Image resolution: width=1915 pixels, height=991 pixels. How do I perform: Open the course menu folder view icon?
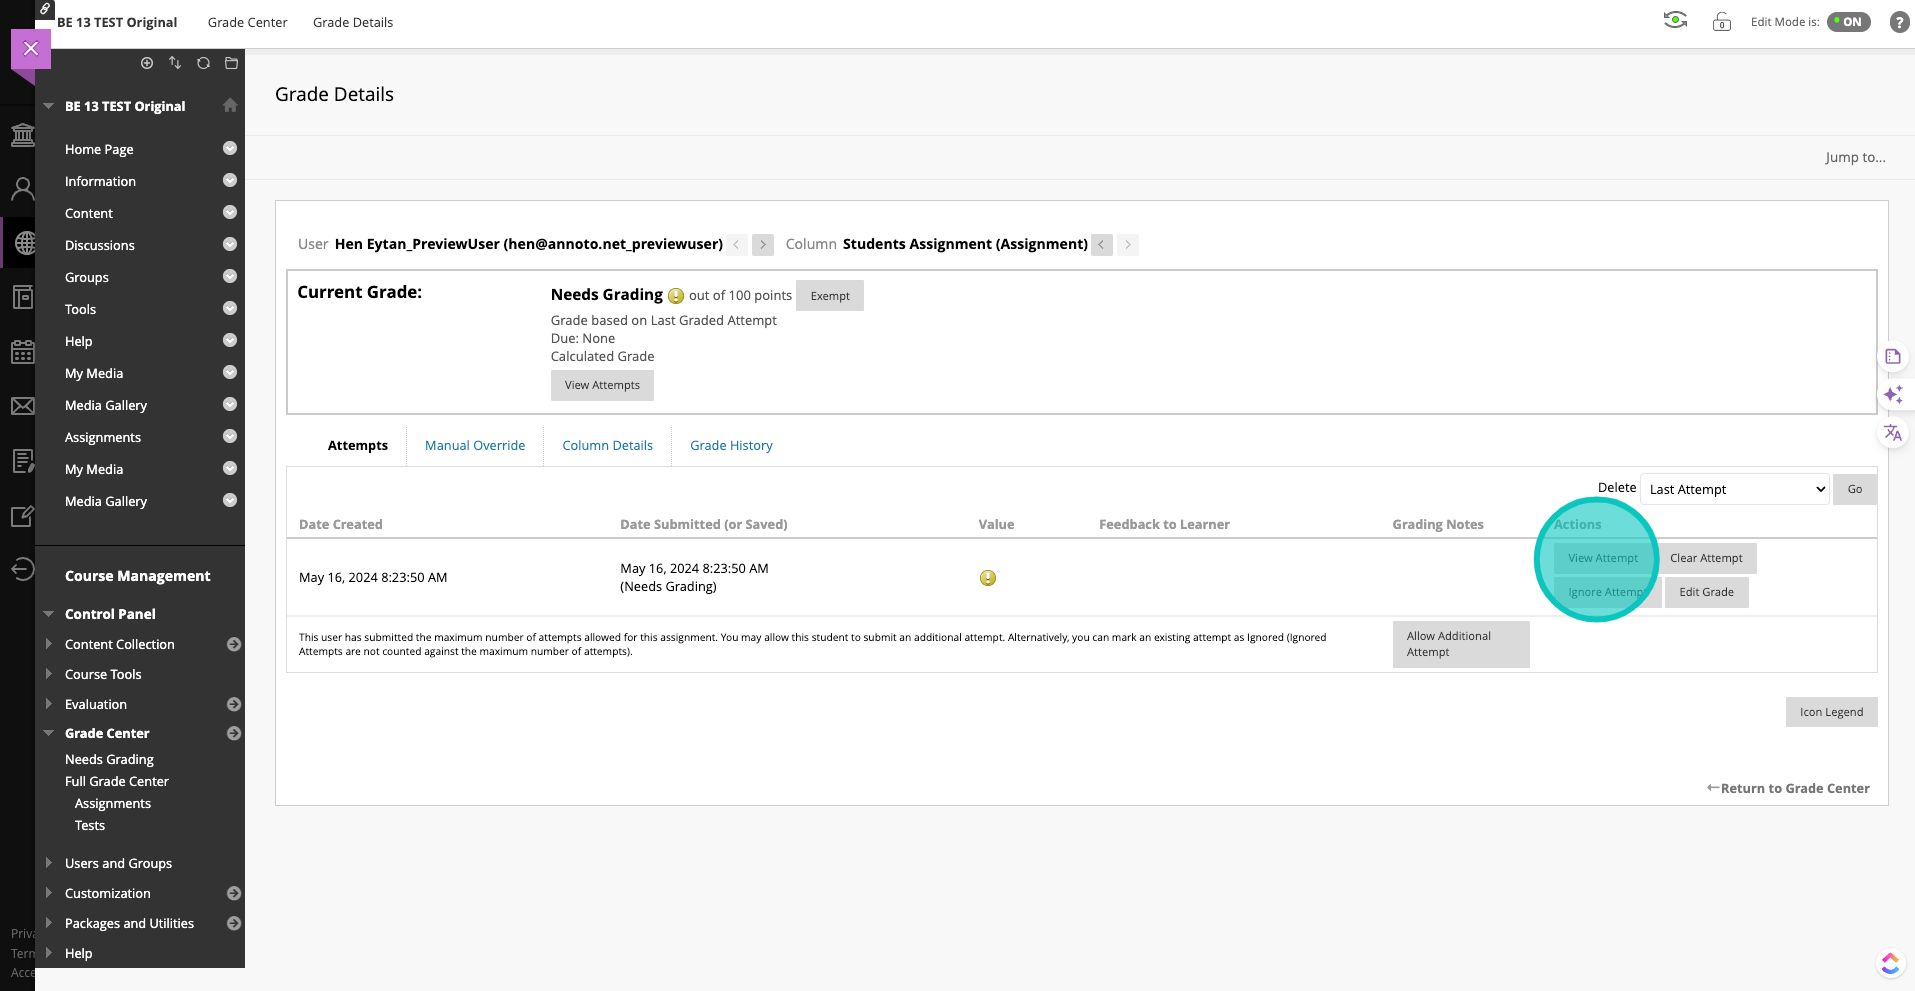[231, 63]
